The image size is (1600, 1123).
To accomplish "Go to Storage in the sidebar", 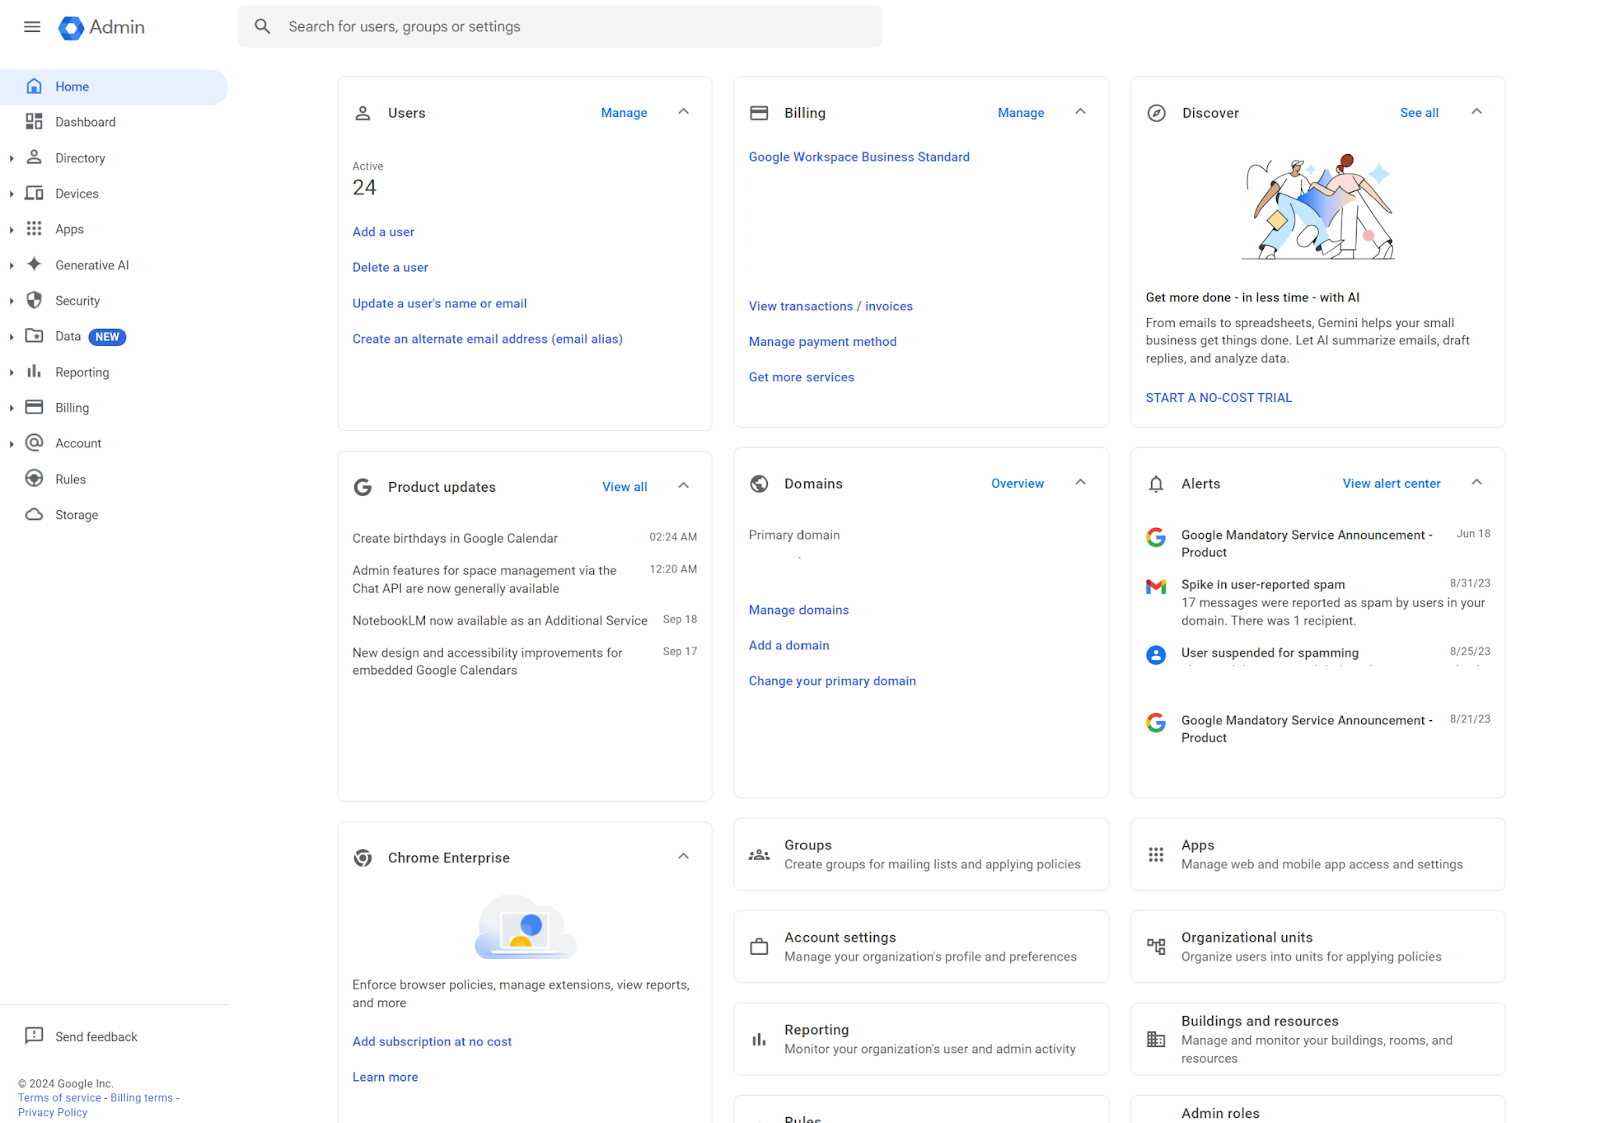I will tap(77, 515).
